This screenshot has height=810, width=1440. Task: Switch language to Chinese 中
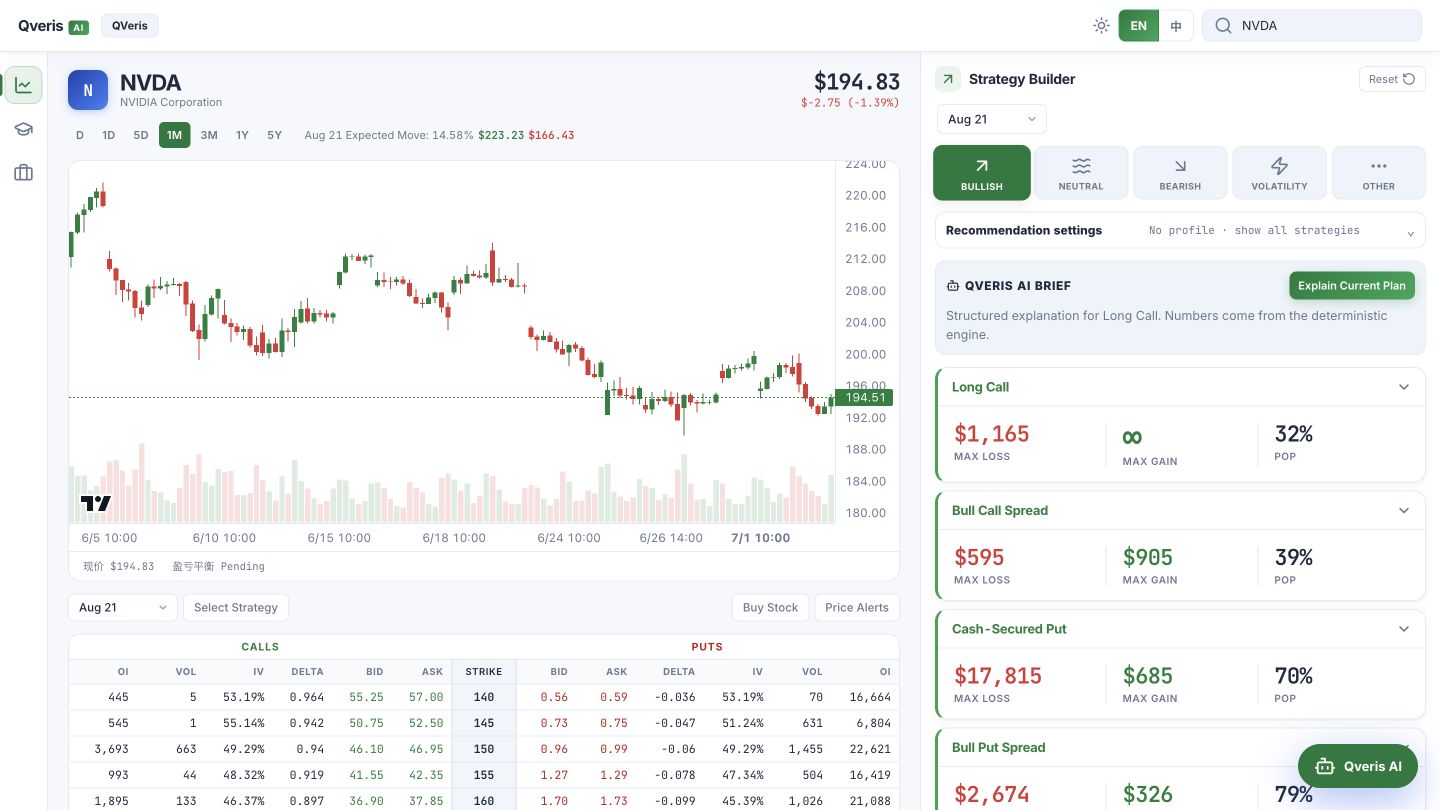click(1176, 26)
